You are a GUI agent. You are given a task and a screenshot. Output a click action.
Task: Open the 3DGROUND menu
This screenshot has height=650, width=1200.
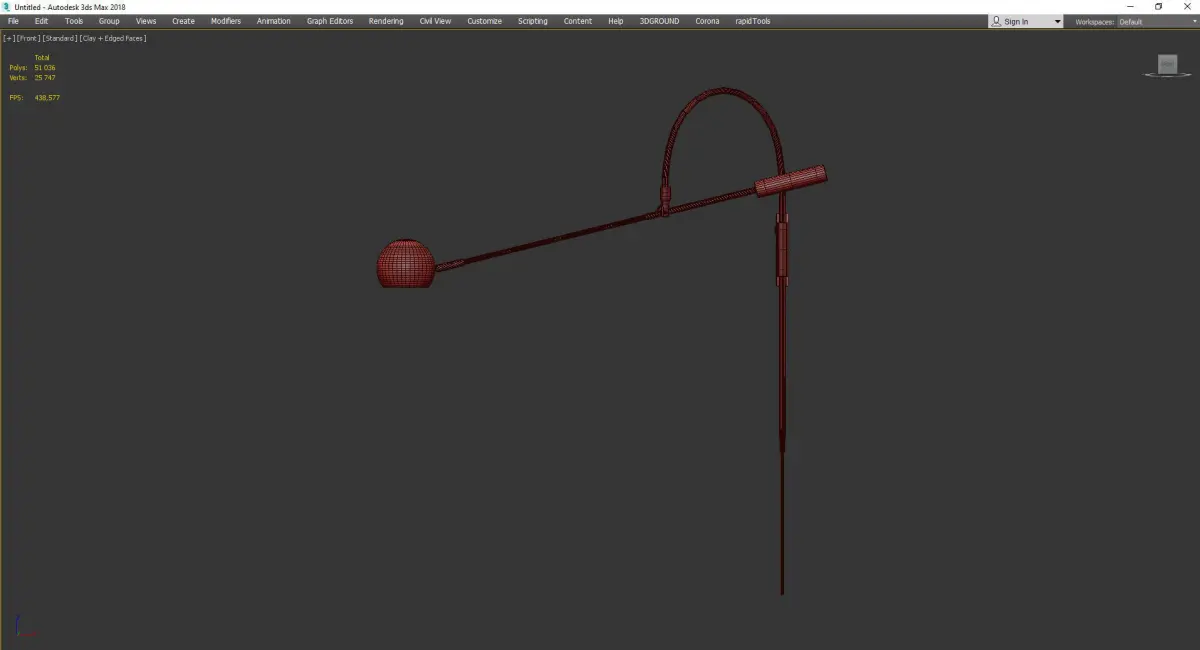point(659,21)
